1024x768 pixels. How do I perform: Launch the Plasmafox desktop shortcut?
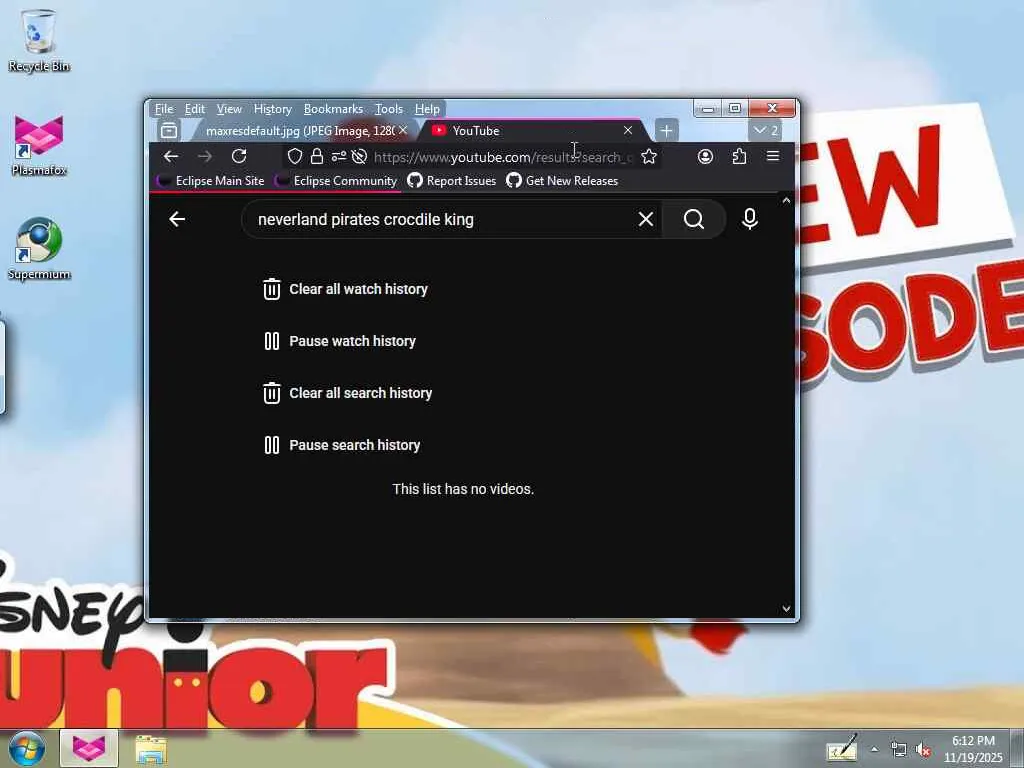[x=39, y=145]
